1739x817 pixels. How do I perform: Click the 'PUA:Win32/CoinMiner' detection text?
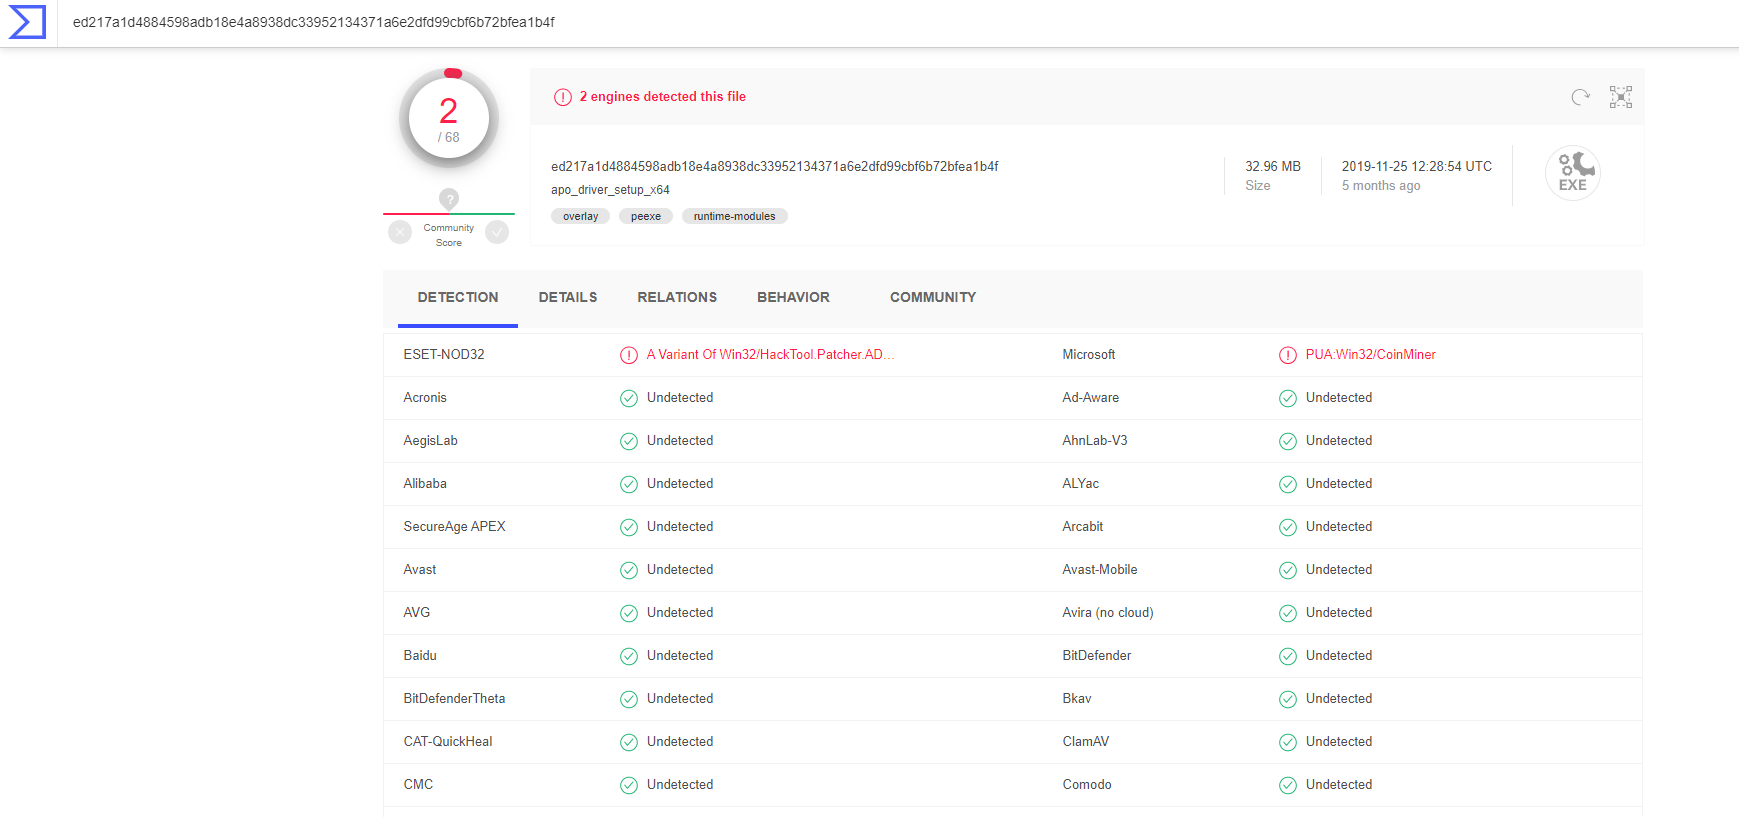(x=1371, y=355)
